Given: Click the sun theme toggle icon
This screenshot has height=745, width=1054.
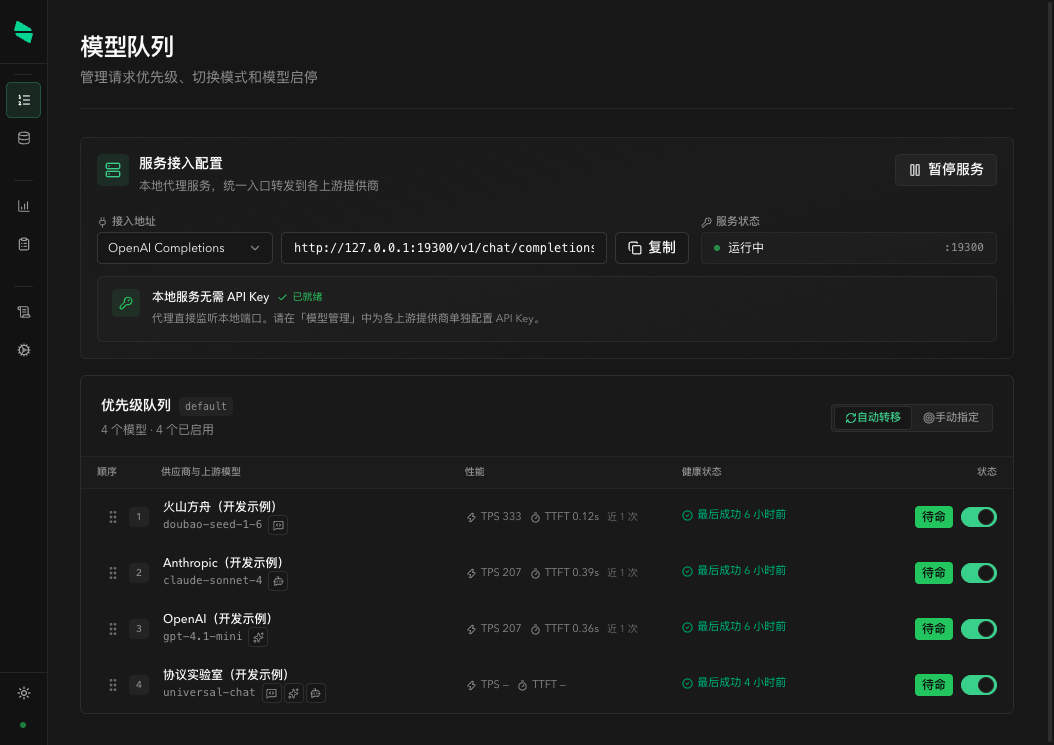Looking at the screenshot, I should pos(24,693).
